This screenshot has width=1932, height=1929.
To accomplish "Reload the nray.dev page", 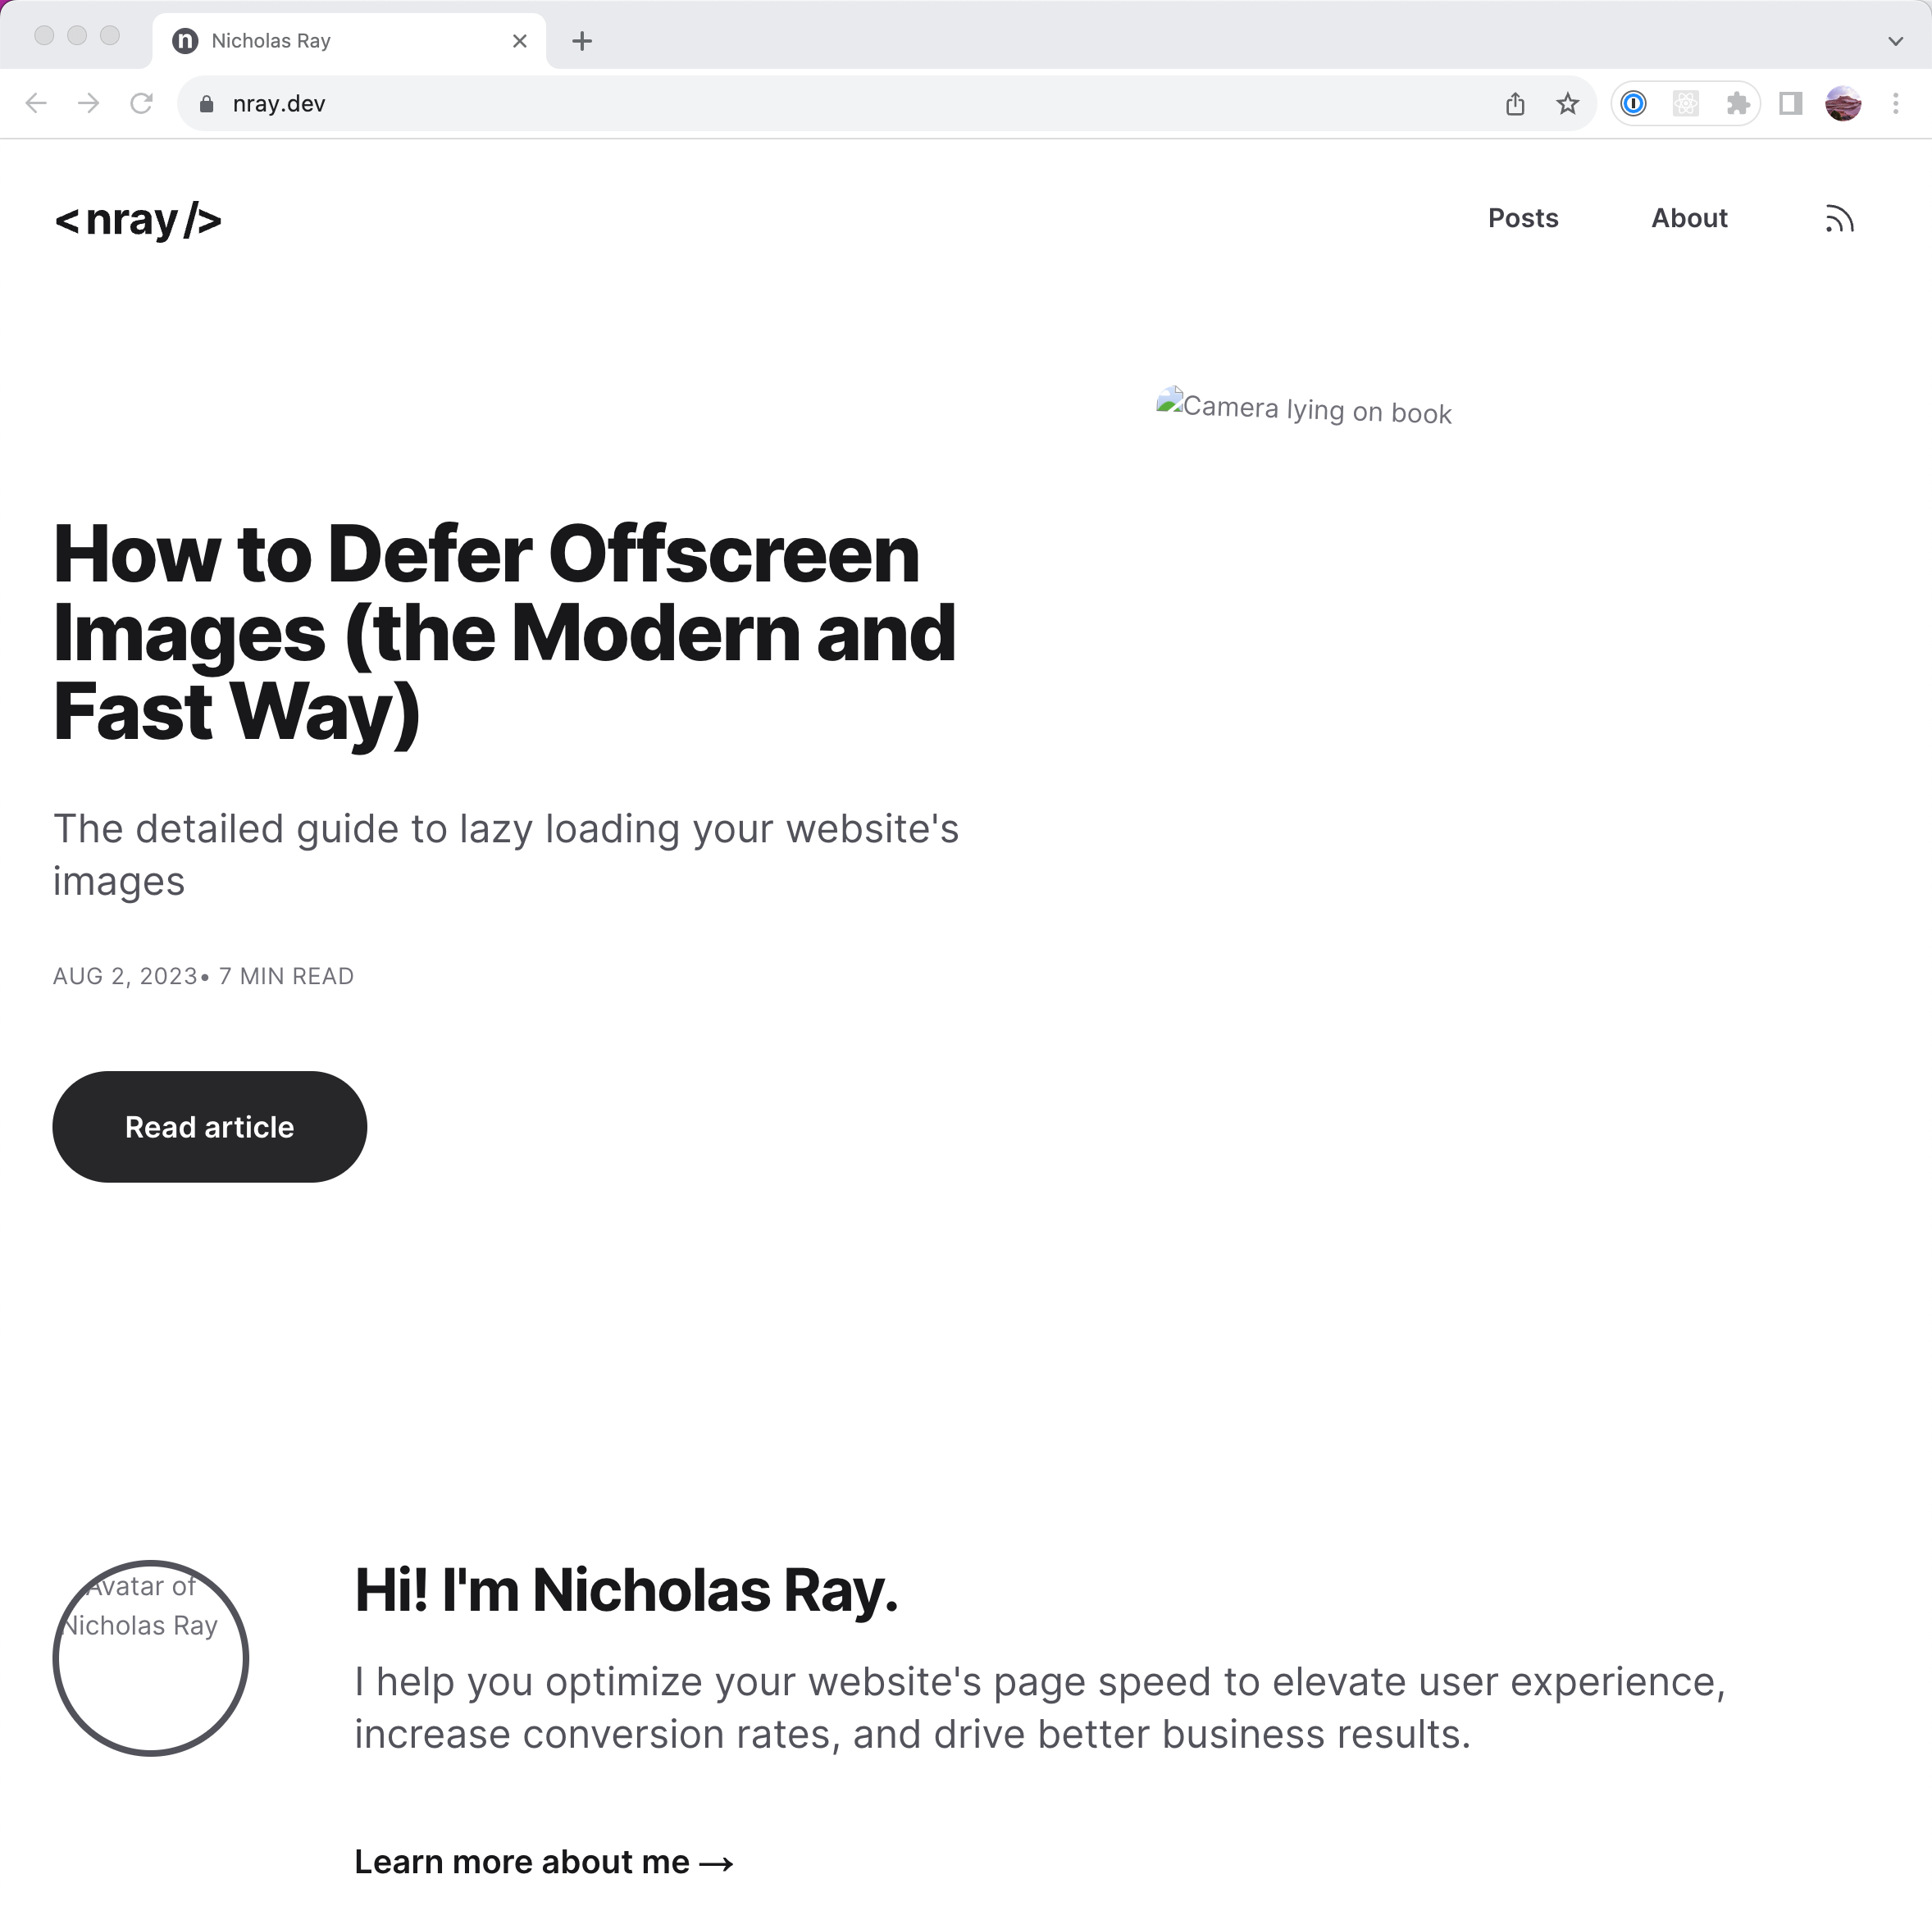I will pos(141,103).
